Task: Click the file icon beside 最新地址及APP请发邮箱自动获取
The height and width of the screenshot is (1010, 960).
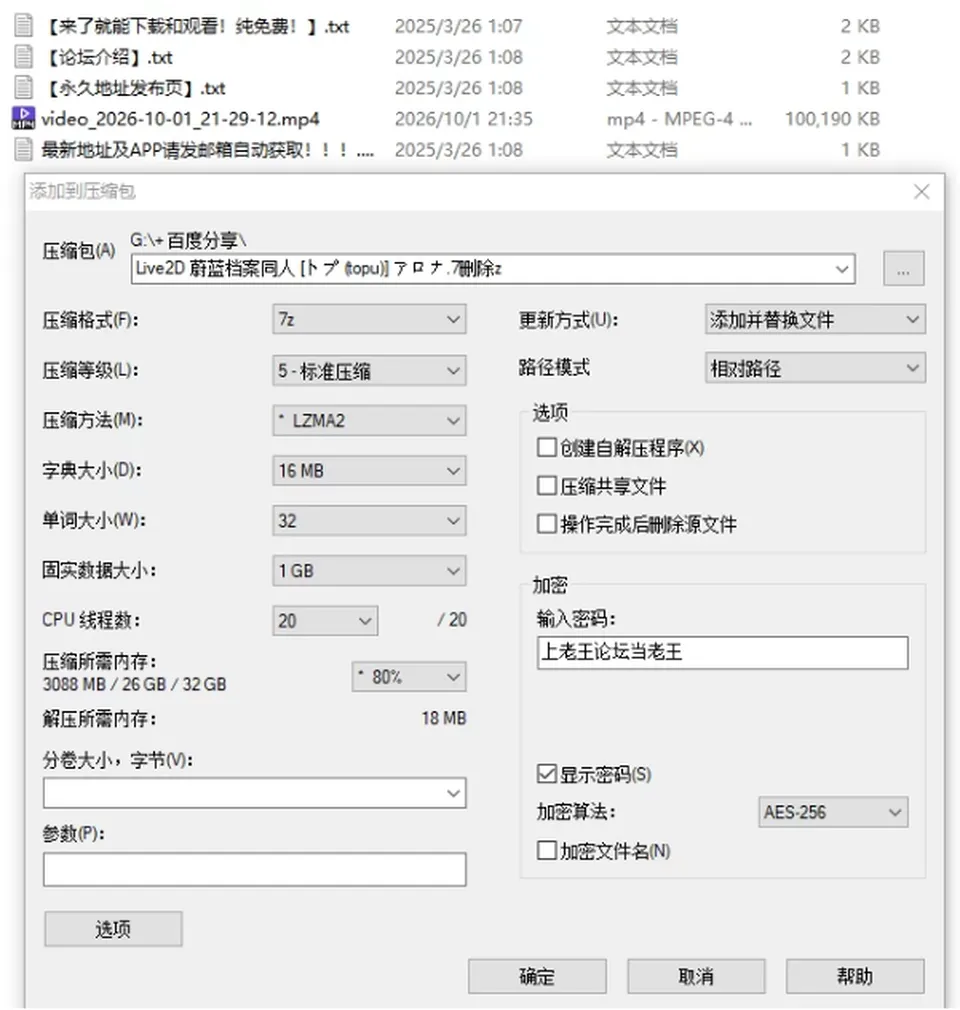Action: 24,149
